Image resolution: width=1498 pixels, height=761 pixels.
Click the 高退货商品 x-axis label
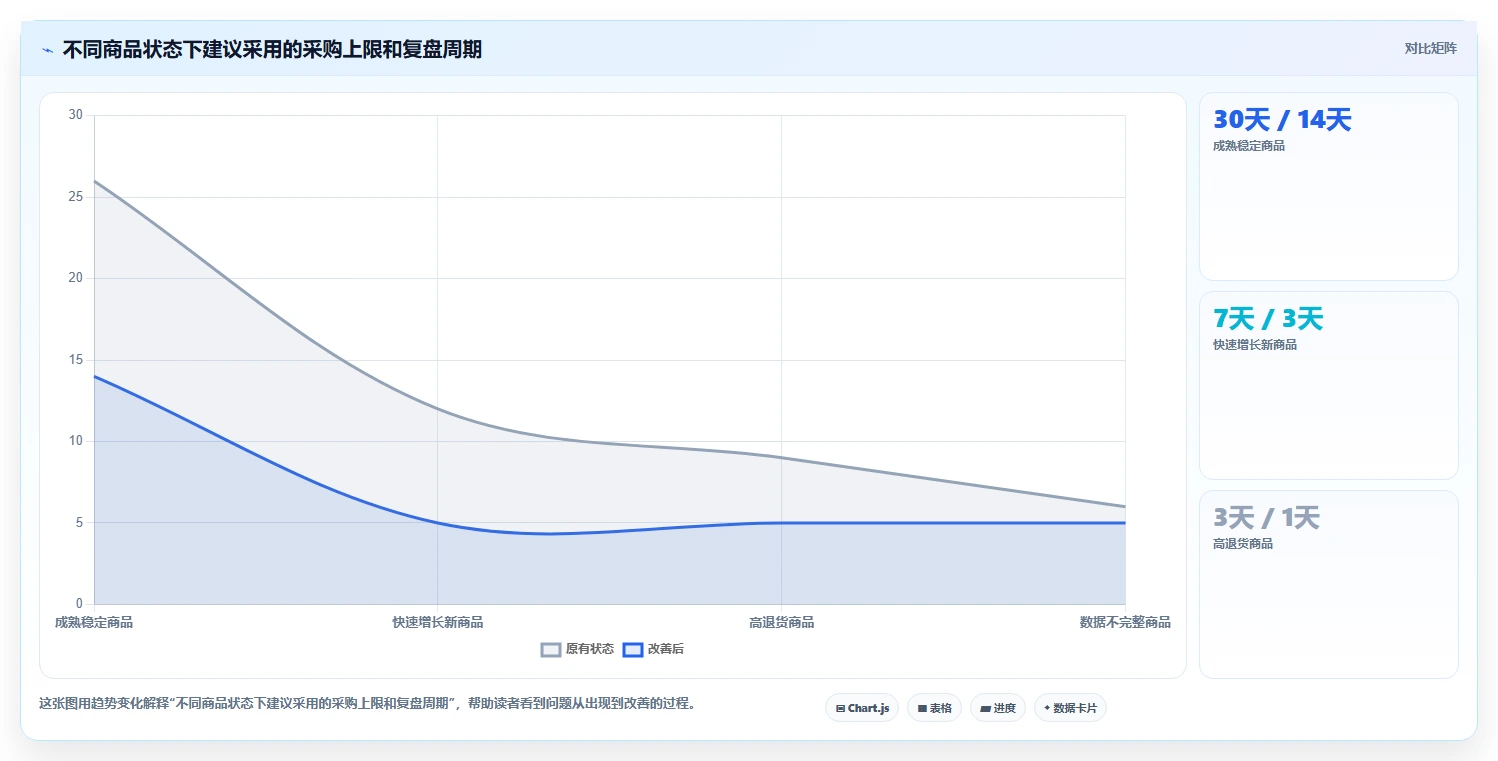[781, 623]
